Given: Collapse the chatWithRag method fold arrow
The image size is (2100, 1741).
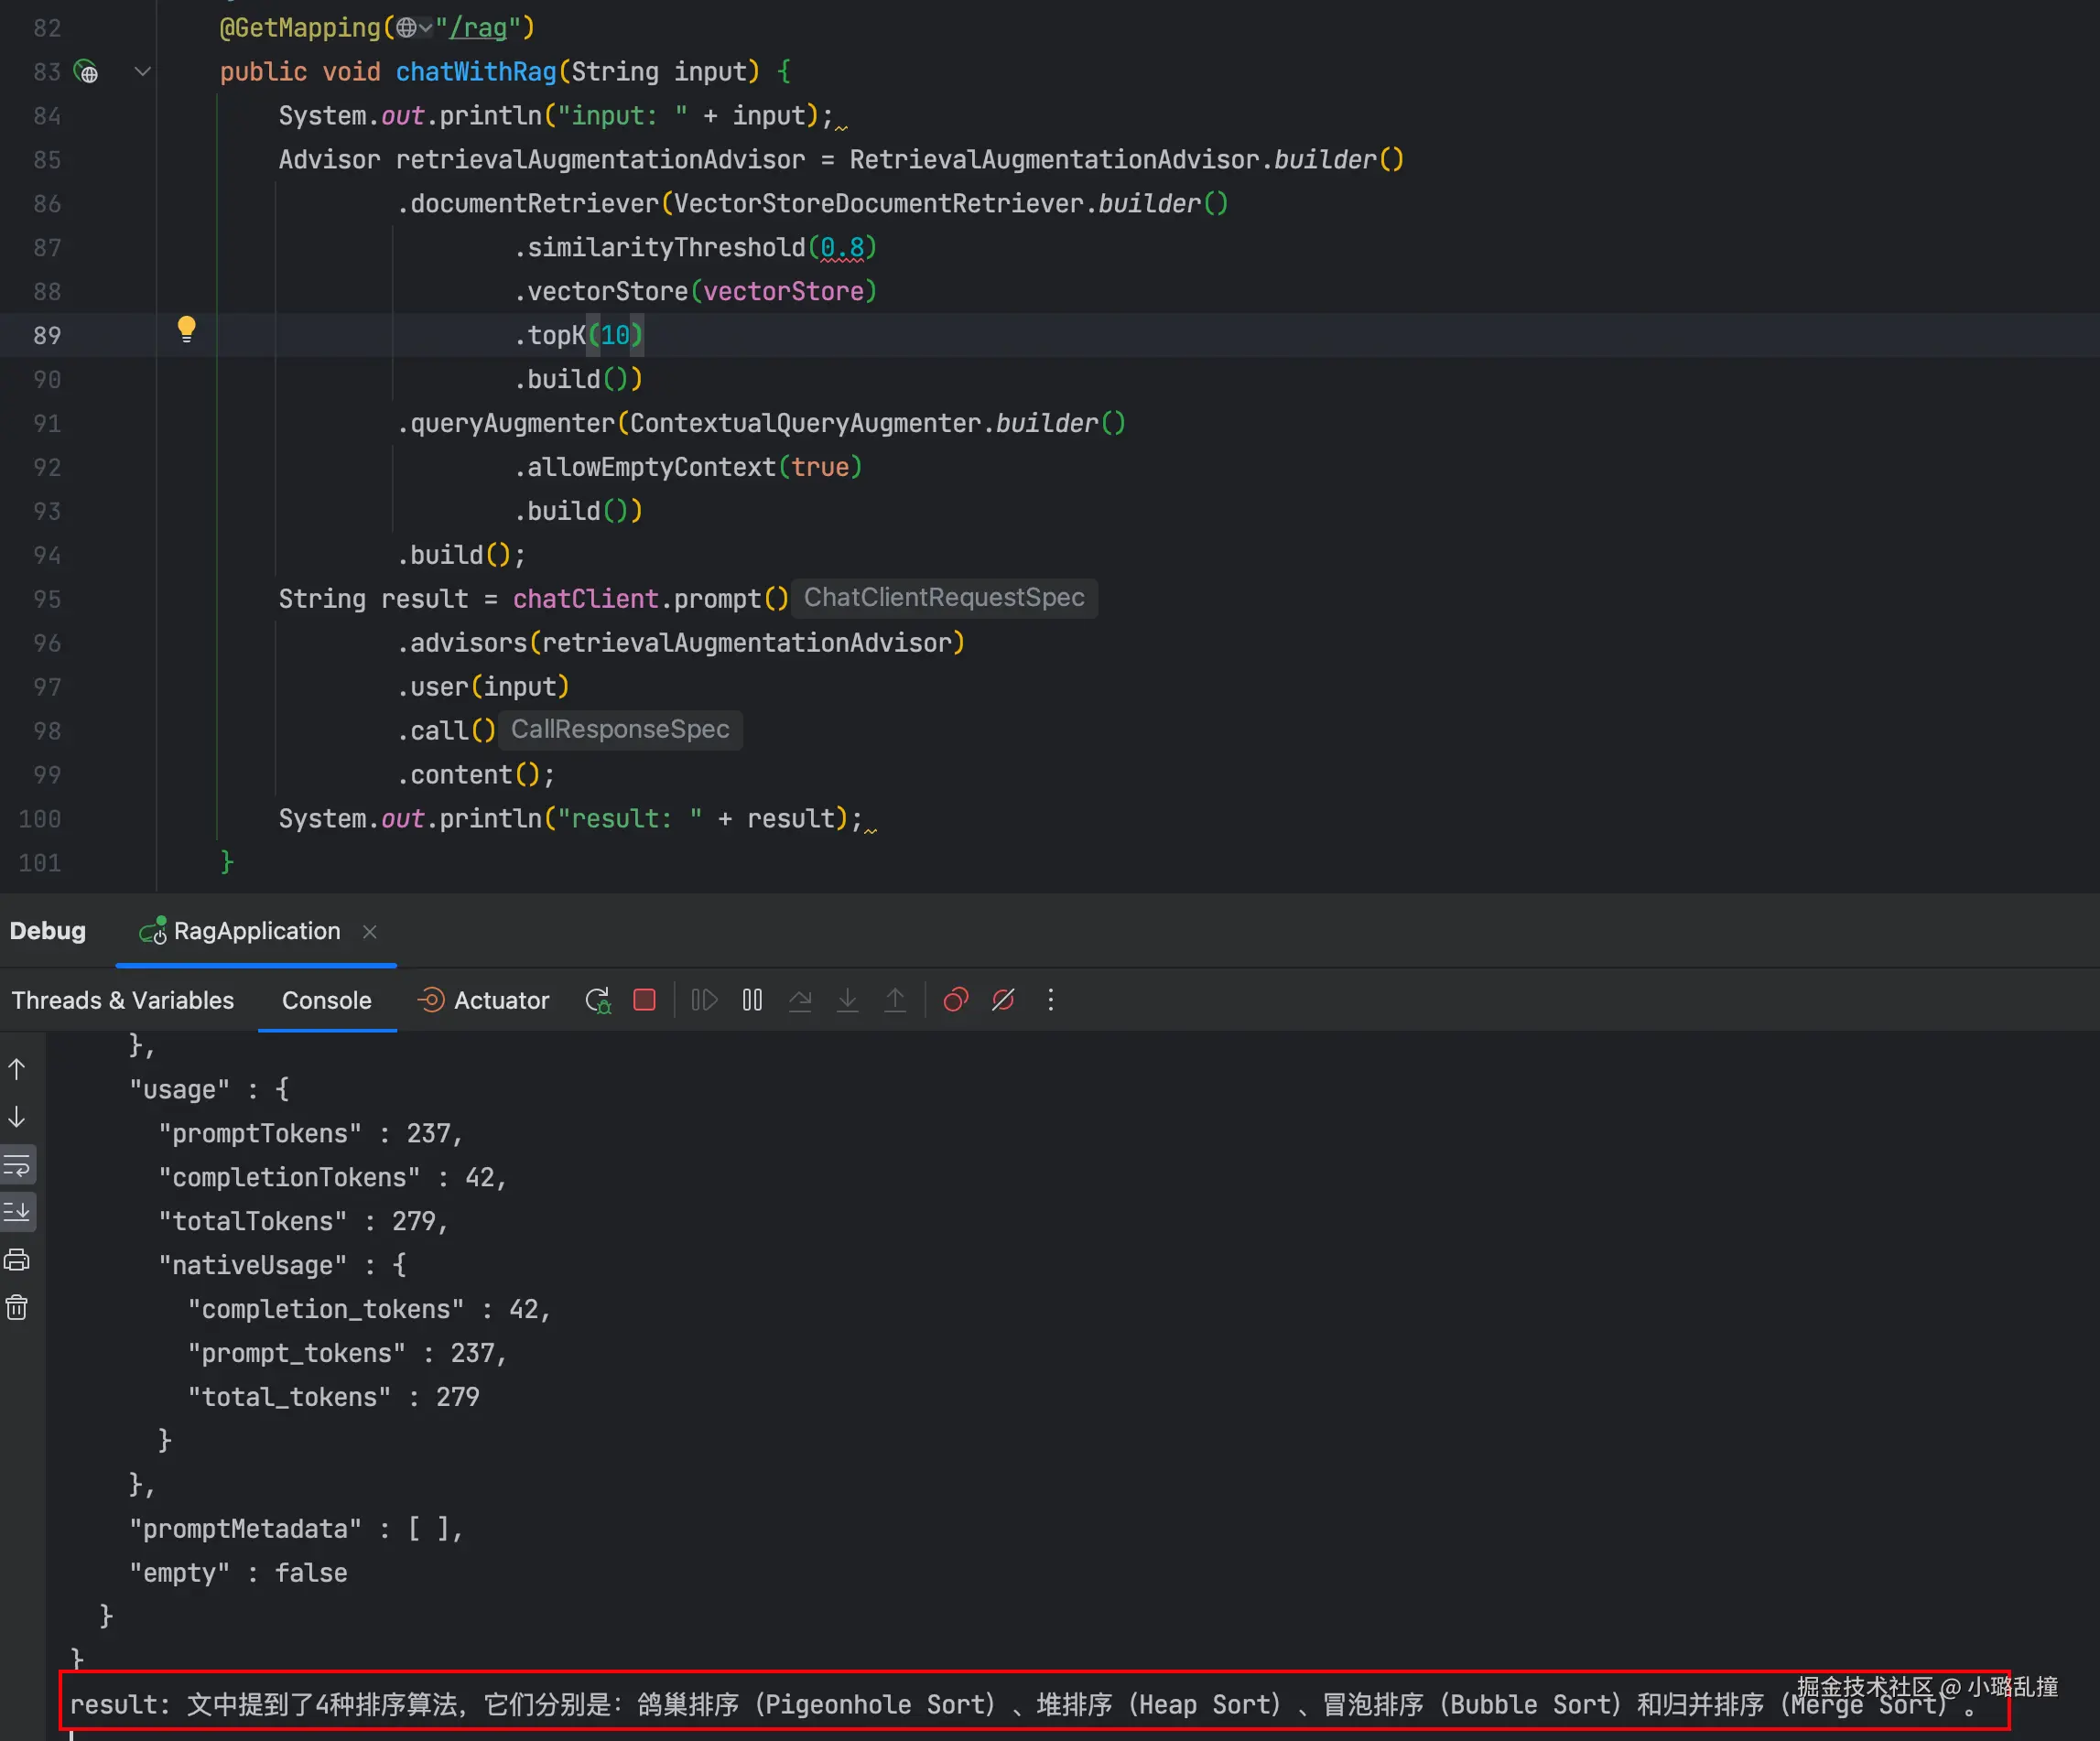Looking at the screenshot, I should (x=142, y=72).
